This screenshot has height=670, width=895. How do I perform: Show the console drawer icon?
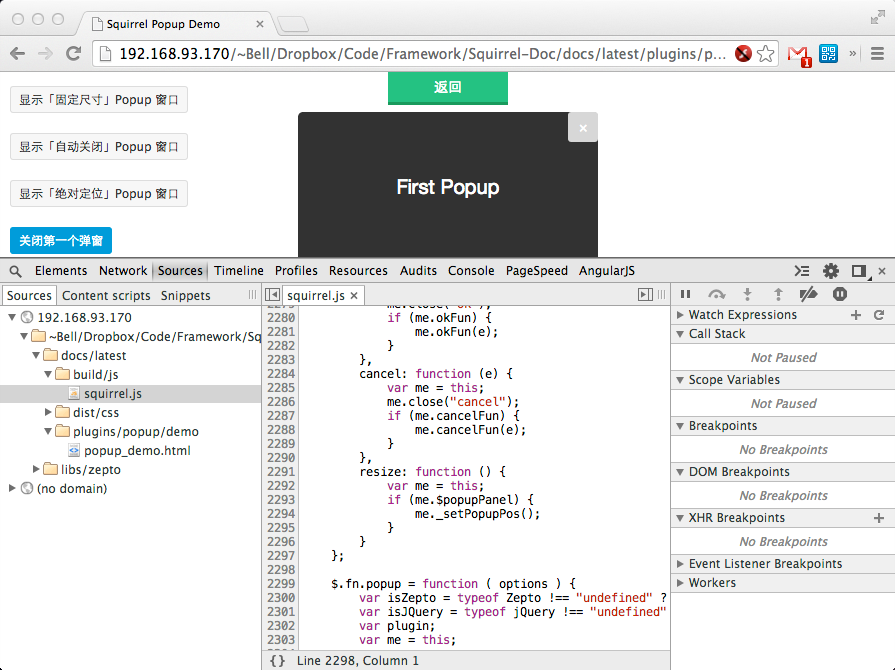pyautogui.click(x=802, y=271)
